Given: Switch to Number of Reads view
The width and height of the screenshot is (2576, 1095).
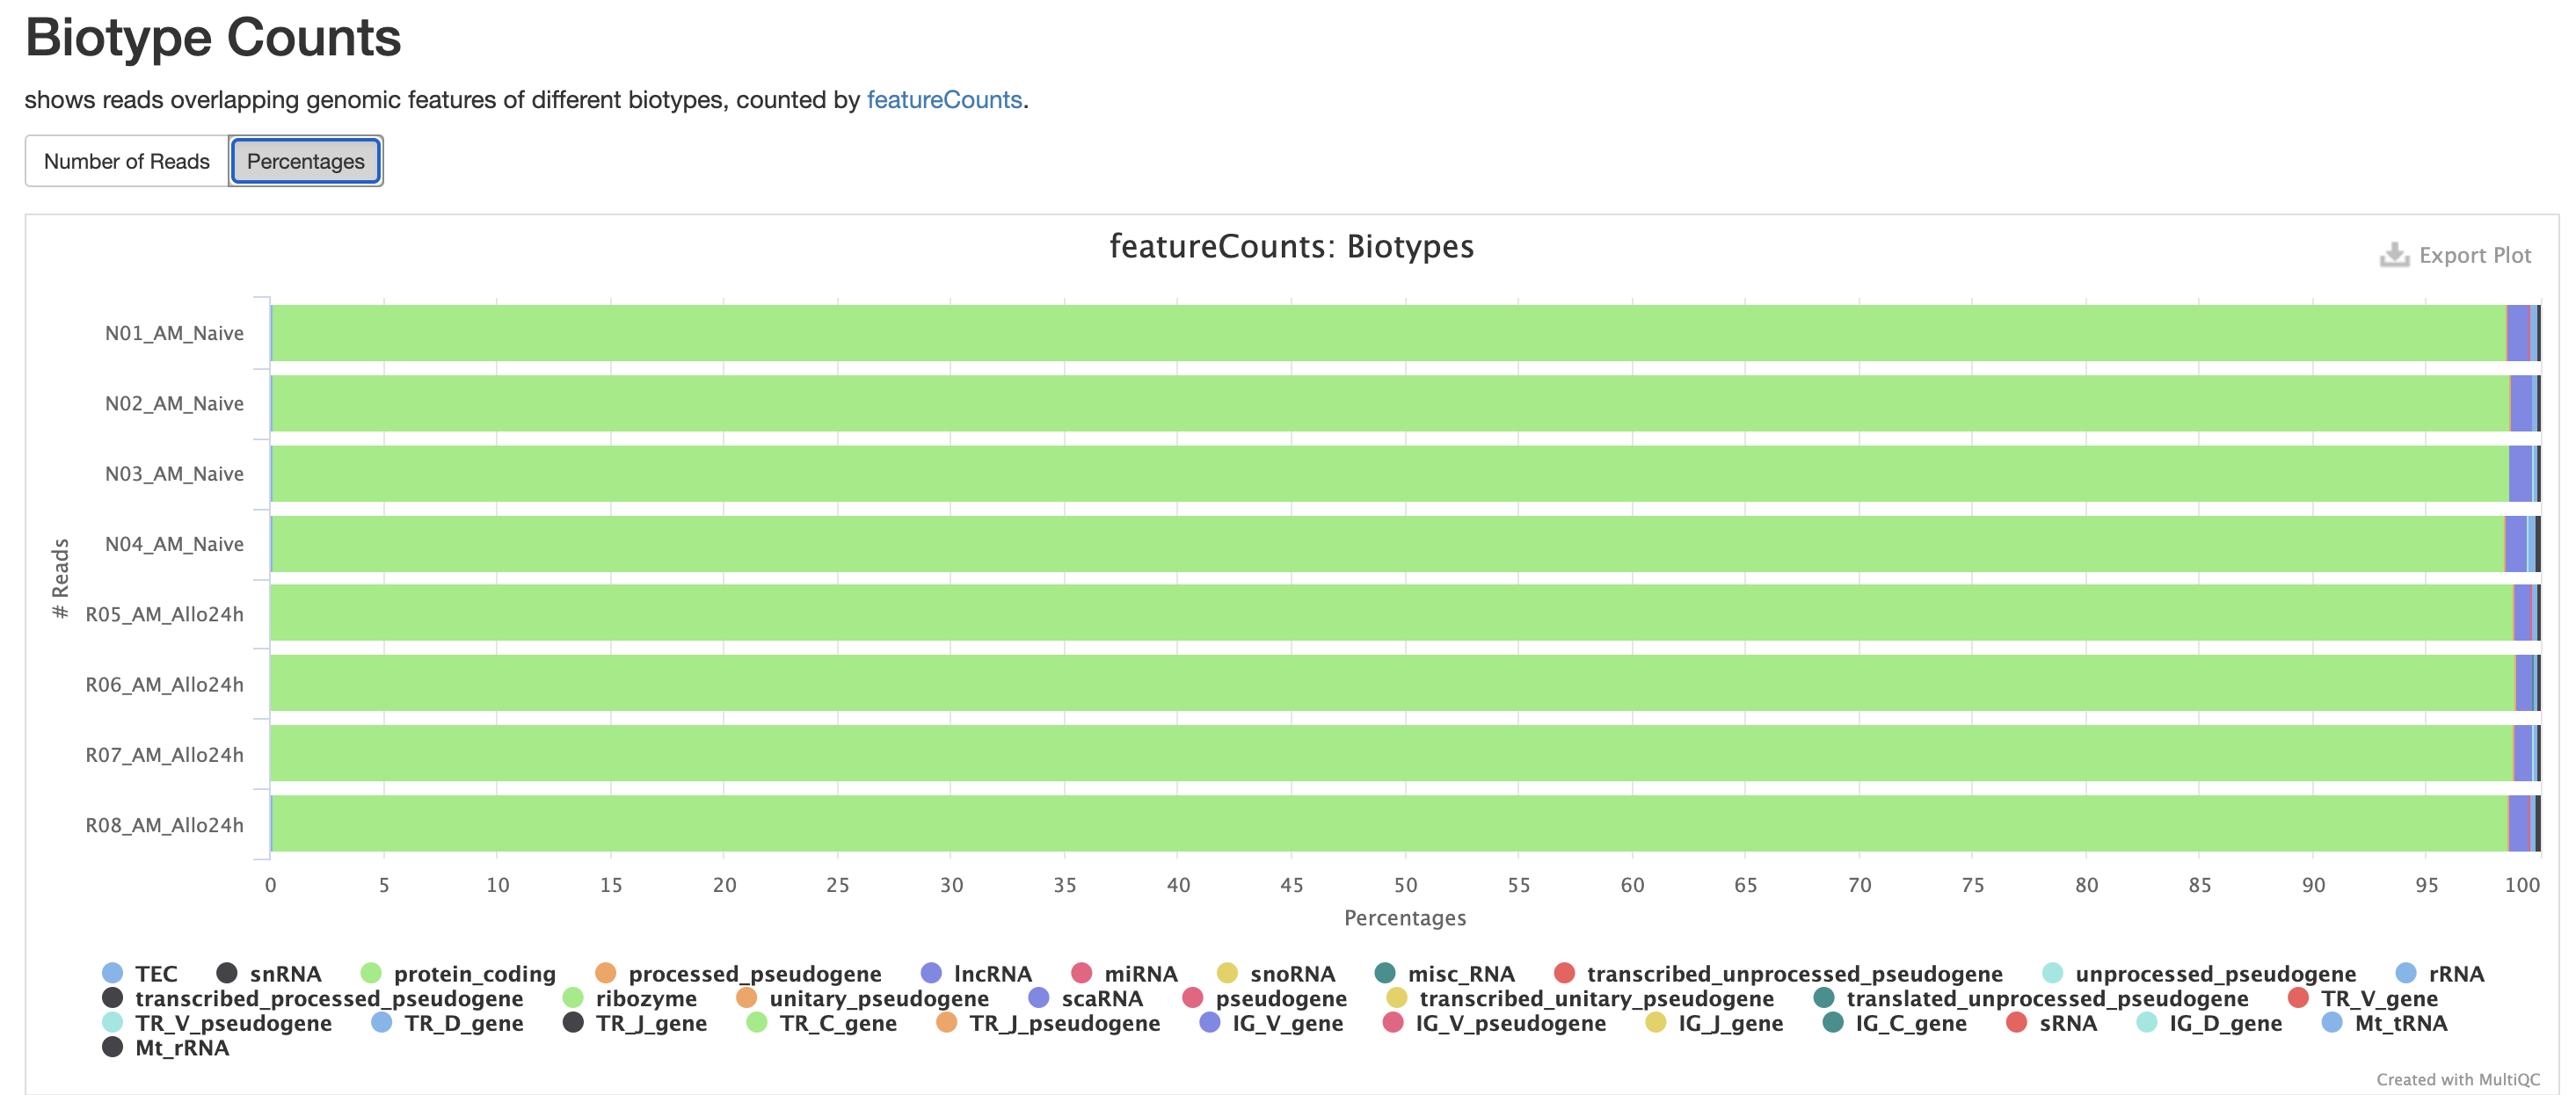Looking at the screenshot, I should point(127,161).
